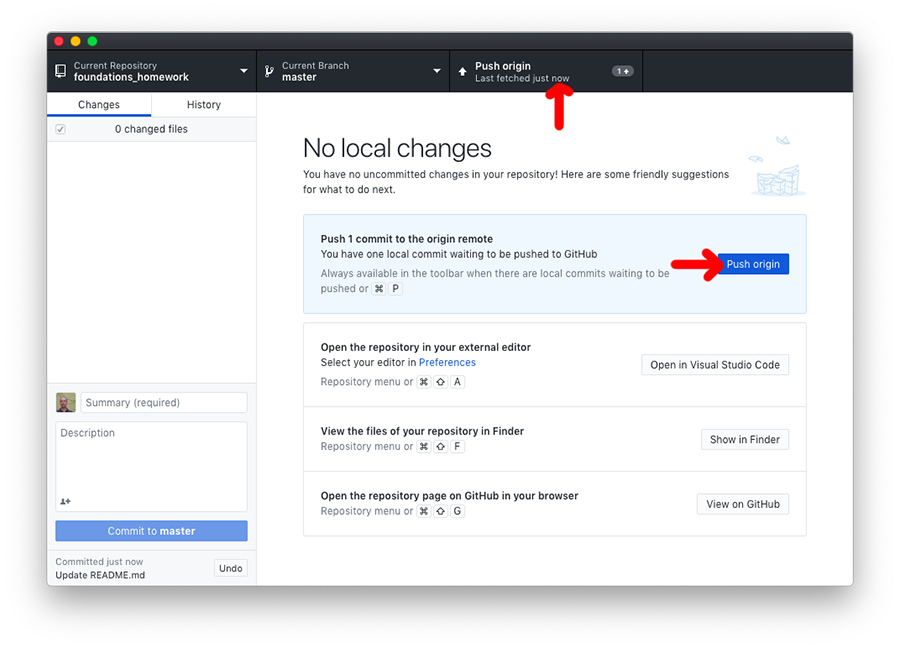This screenshot has height=648, width=900.
Task: Click Push origin in the toolbar
Action: (546, 71)
